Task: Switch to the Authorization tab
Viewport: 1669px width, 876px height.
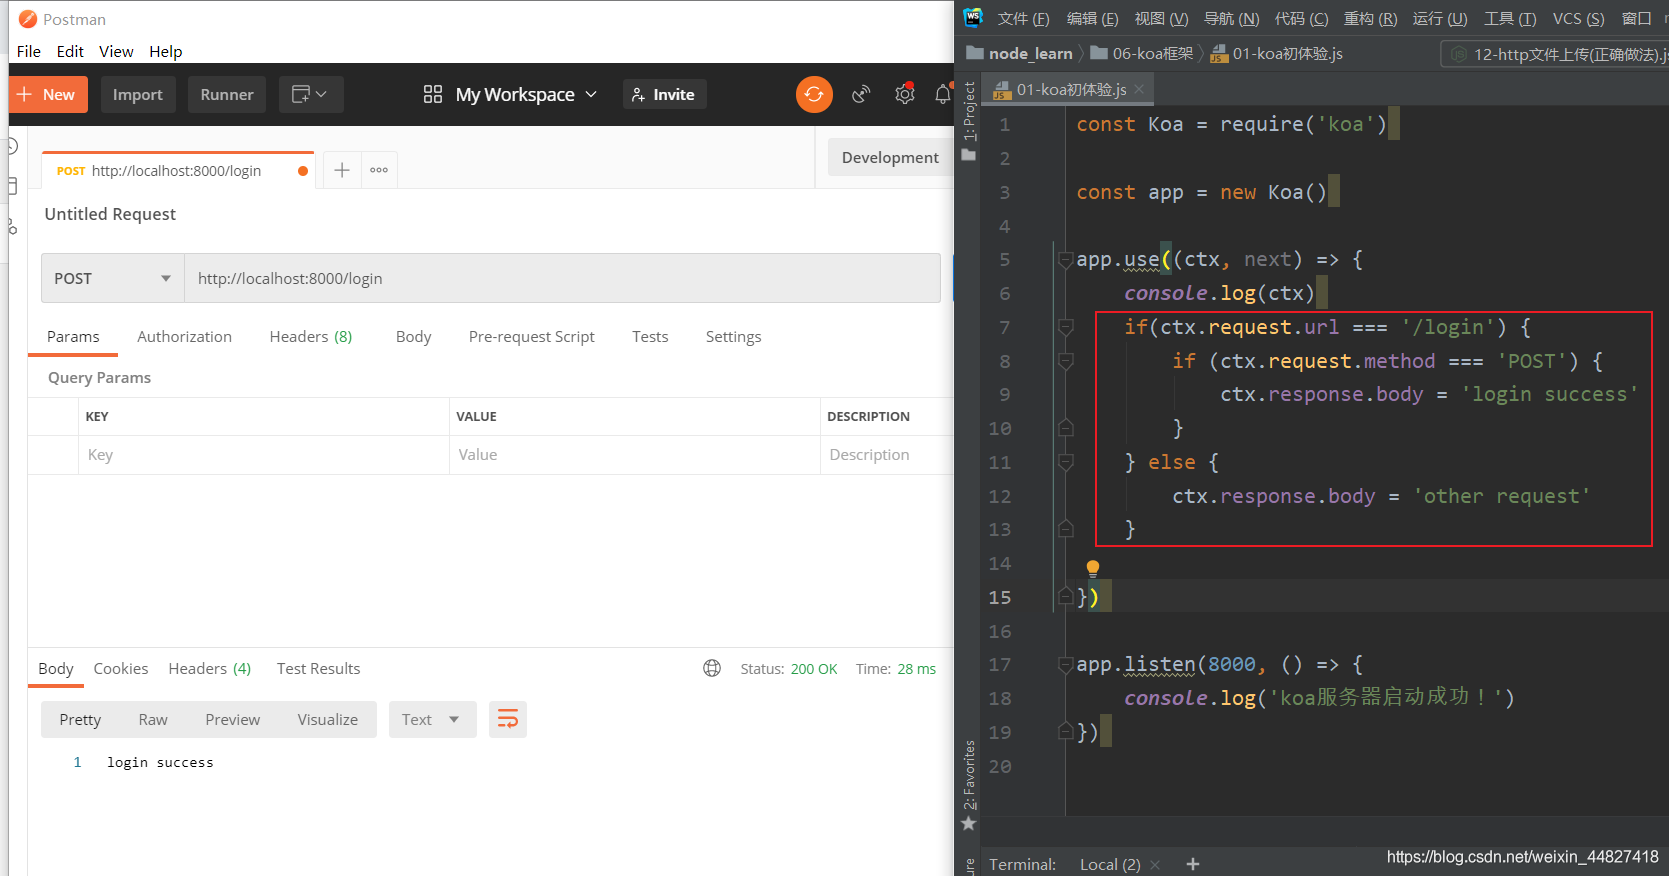Action: [184, 337]
